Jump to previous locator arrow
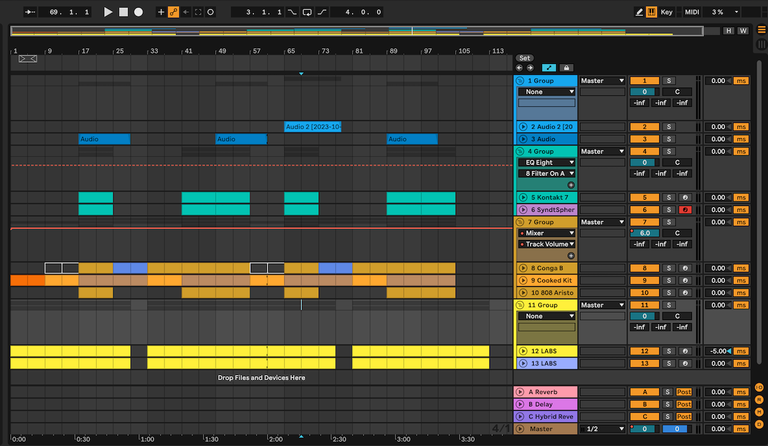Image resolution: width=768 pixels, height=446 pixels. 520,68
